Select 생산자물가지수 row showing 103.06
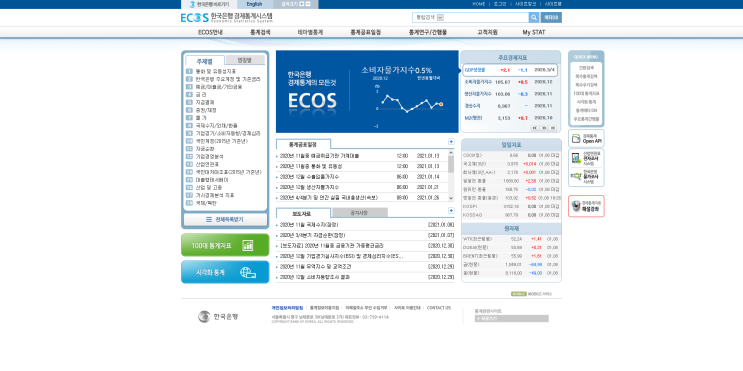The height and width of the screenshot is (371, 743). (510, 94)
